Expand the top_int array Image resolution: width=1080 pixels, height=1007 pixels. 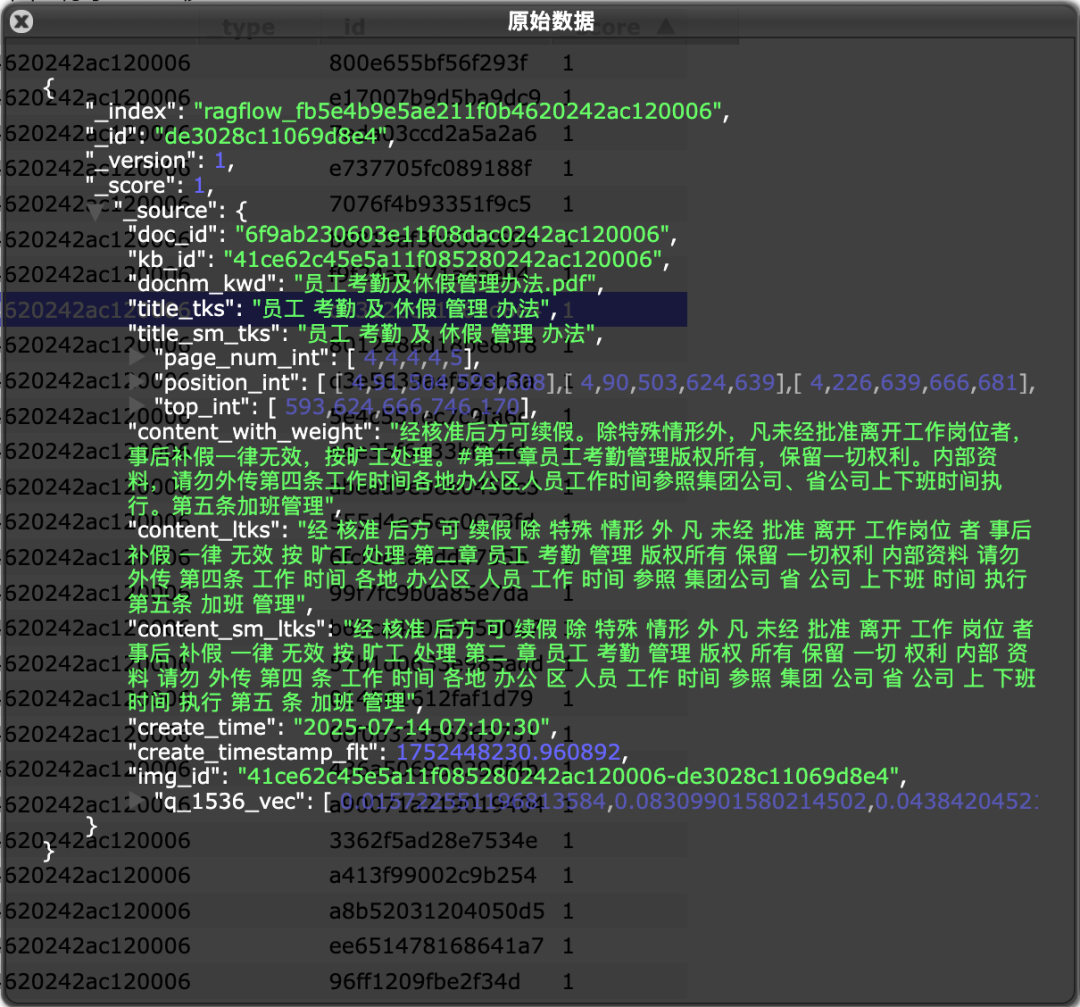point(138,405)
